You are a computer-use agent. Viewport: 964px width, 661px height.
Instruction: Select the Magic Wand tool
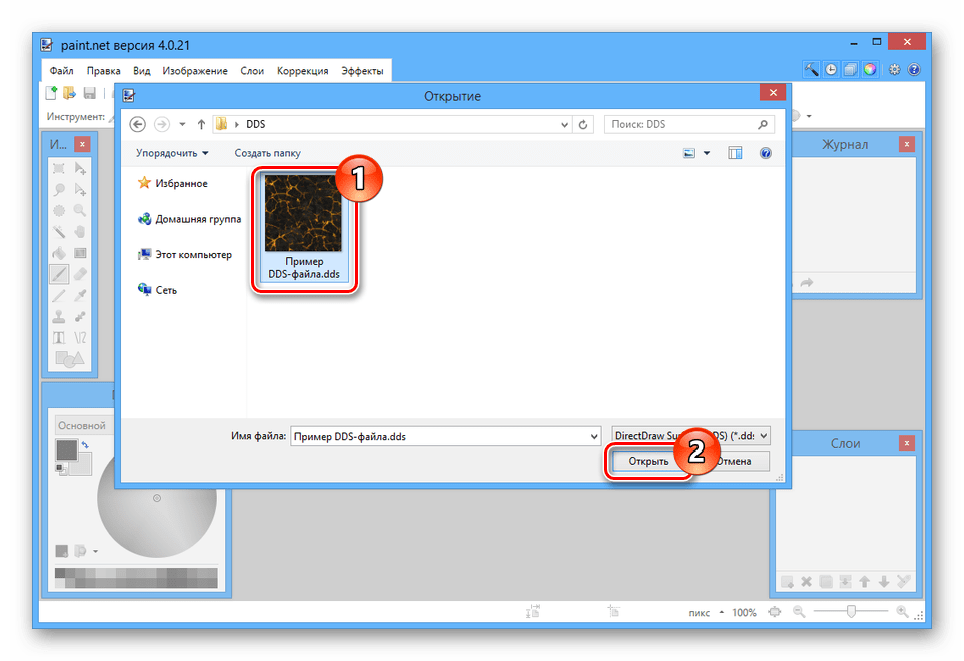(x=59, y=231)
